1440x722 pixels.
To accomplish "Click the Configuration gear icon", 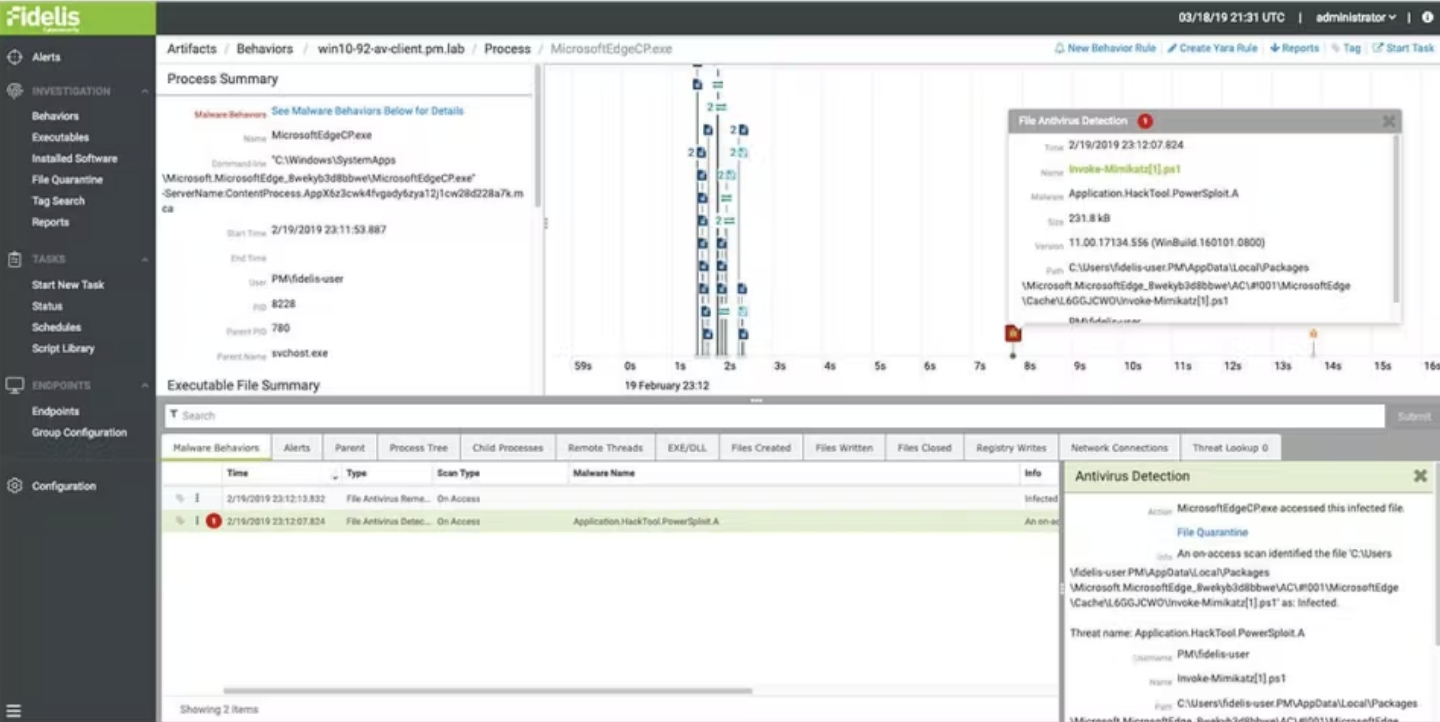I will pos(14,486).
